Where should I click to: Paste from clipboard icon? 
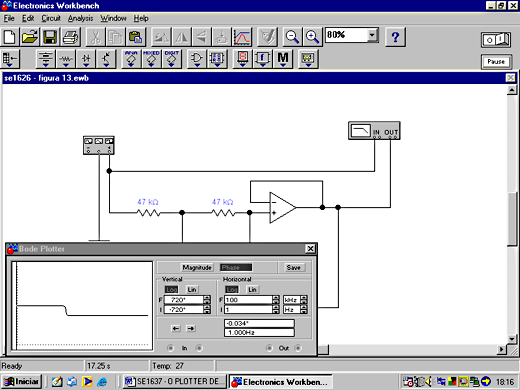point(135,37)
